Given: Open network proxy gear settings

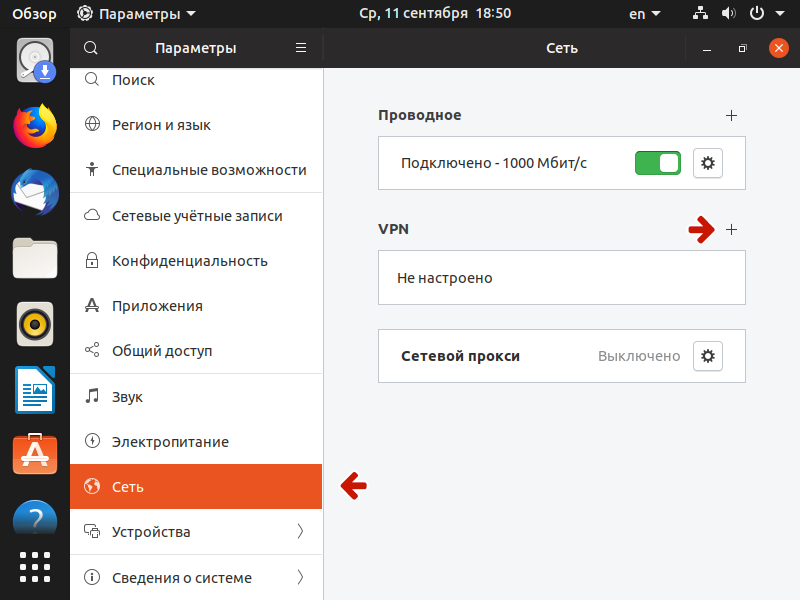Looking at the screenshot, I should tap(708, 356).
